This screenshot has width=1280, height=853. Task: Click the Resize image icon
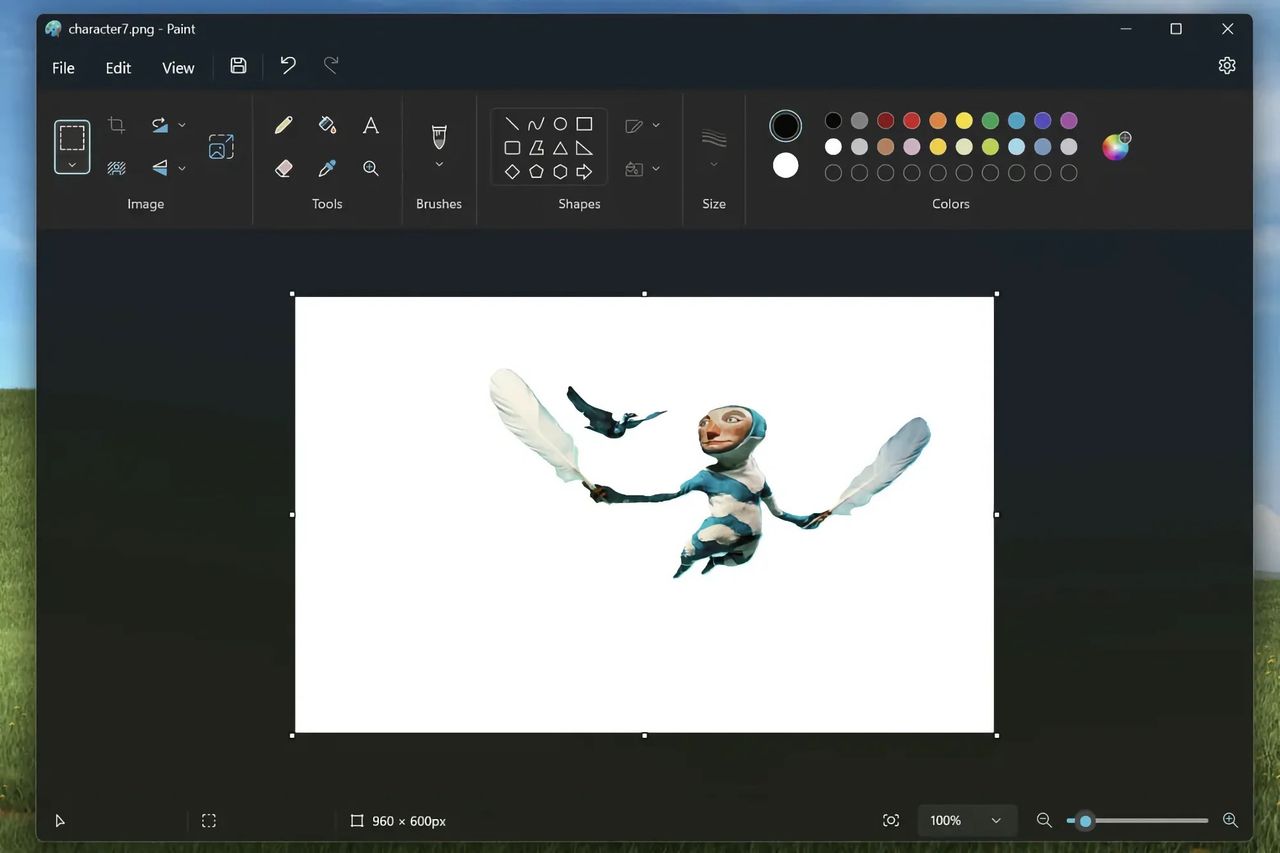click(x=220, y=145)
